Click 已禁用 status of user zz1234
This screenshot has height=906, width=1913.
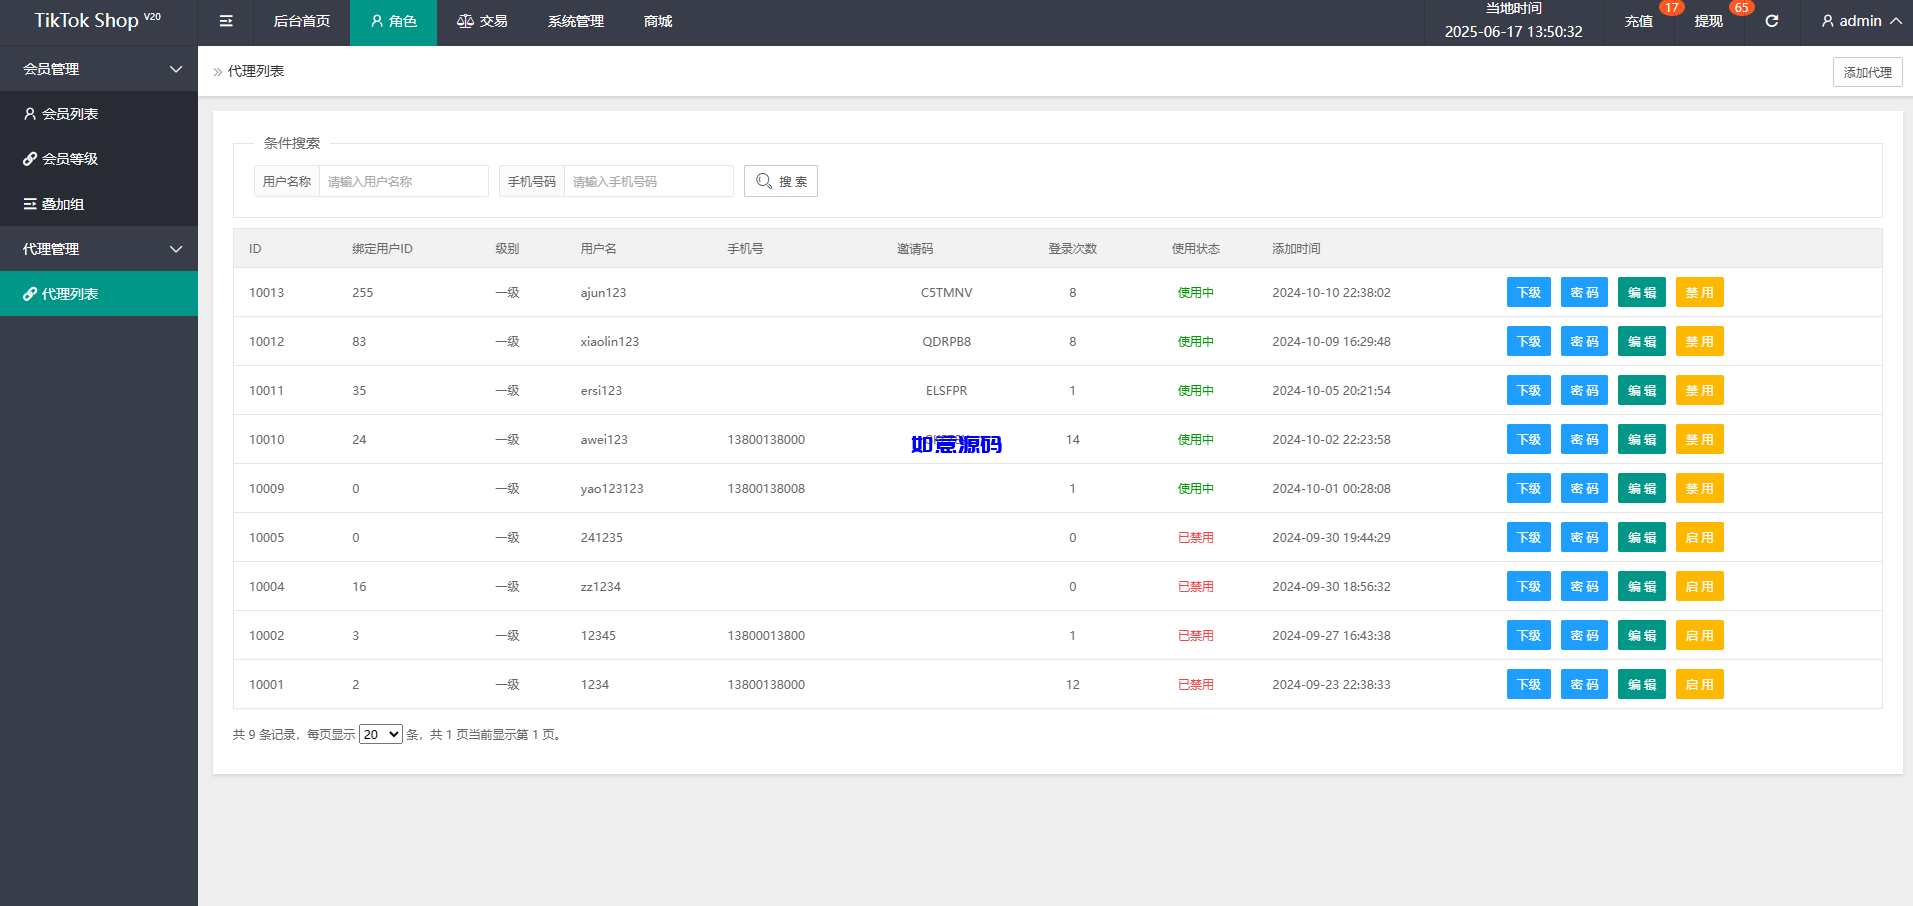click(x=1196, y=586)
